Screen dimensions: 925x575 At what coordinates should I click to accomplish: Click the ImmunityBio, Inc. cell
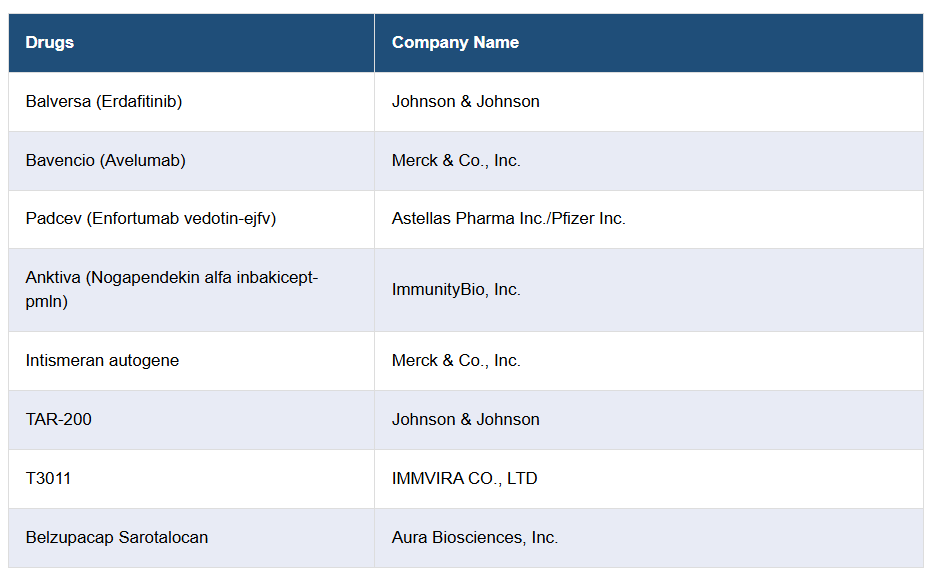[x=456, y=290]
